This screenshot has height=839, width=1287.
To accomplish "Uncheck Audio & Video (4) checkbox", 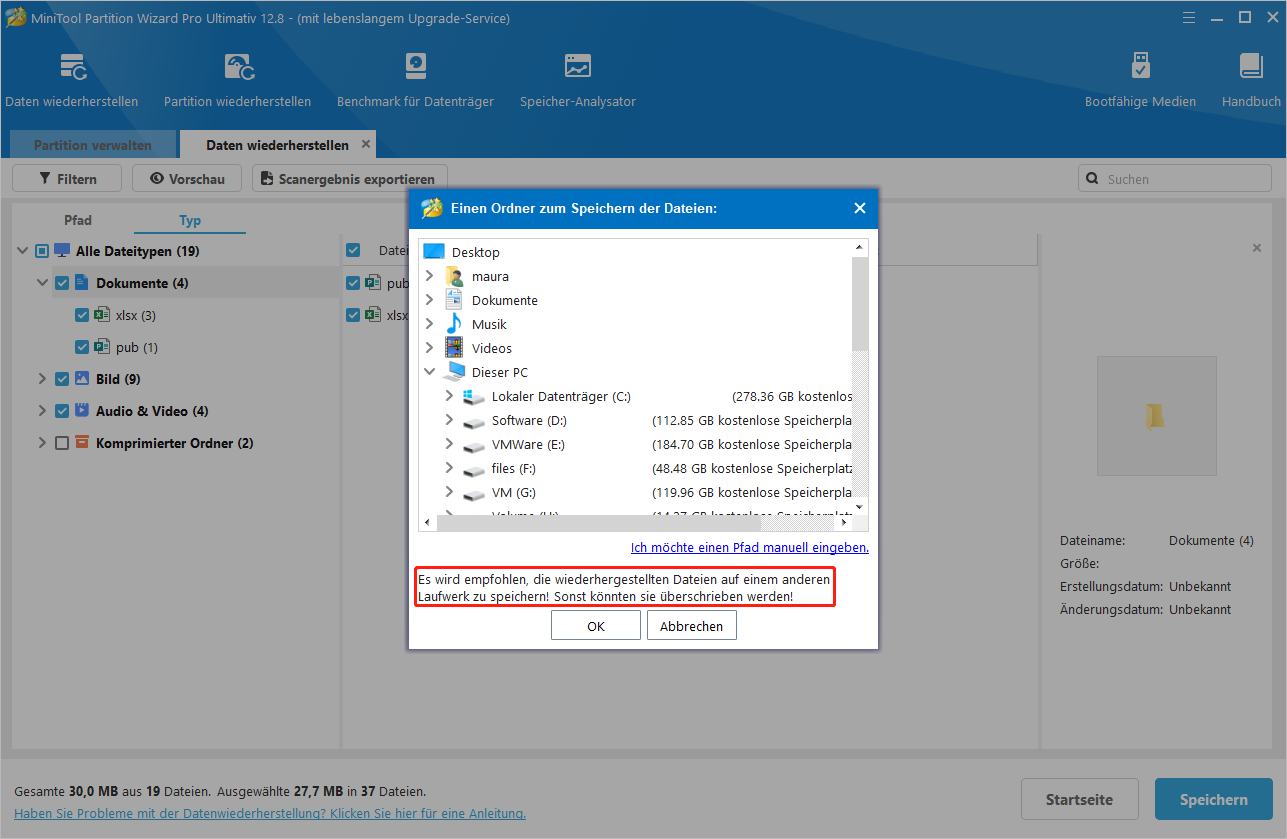I will (62, 411).
